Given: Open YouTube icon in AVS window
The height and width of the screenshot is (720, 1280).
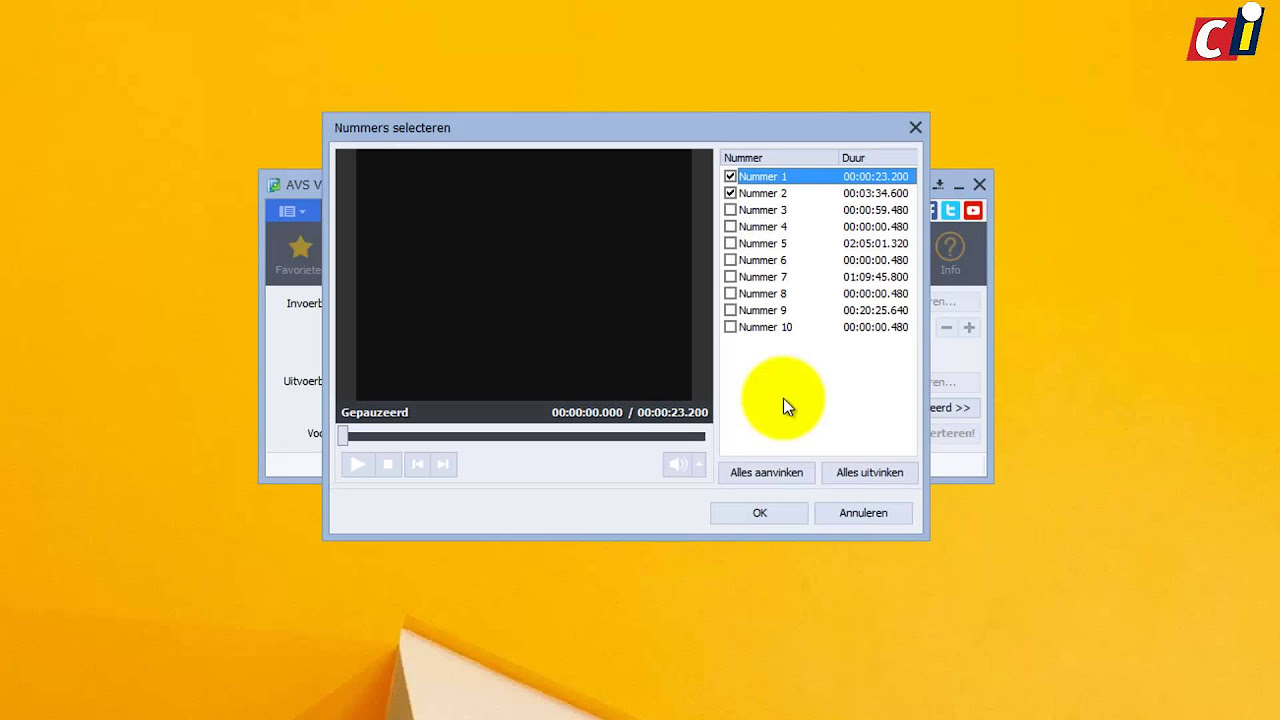Looking at the screenshot, I should pos(973,210).
